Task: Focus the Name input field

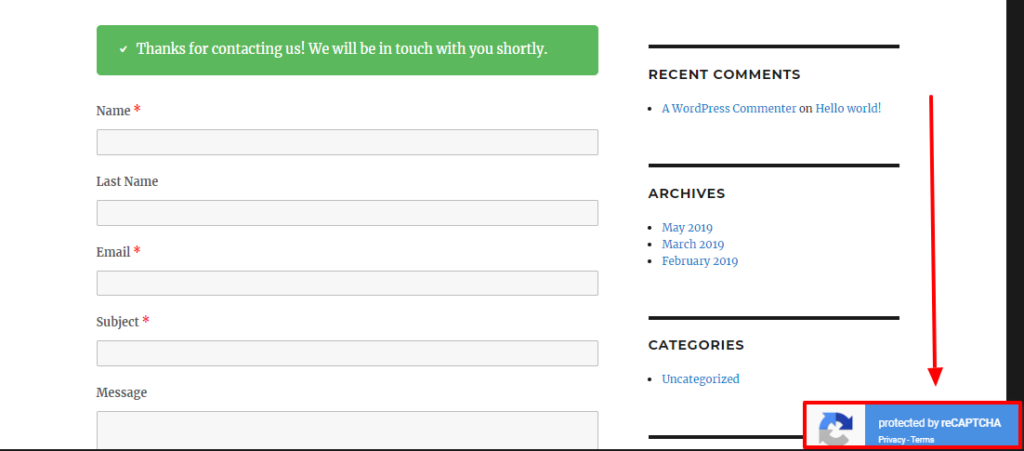Action: (x=347, y=142)
